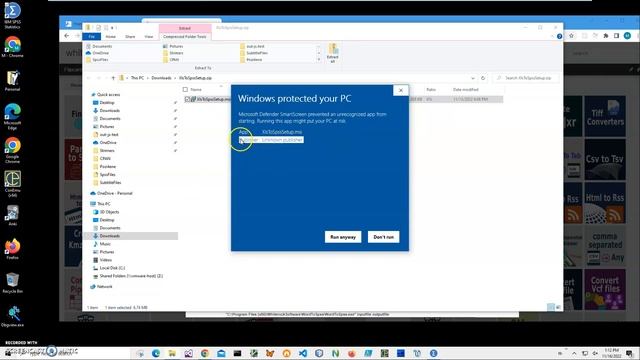Open notification center in taskbar

[x=630, y=353]
